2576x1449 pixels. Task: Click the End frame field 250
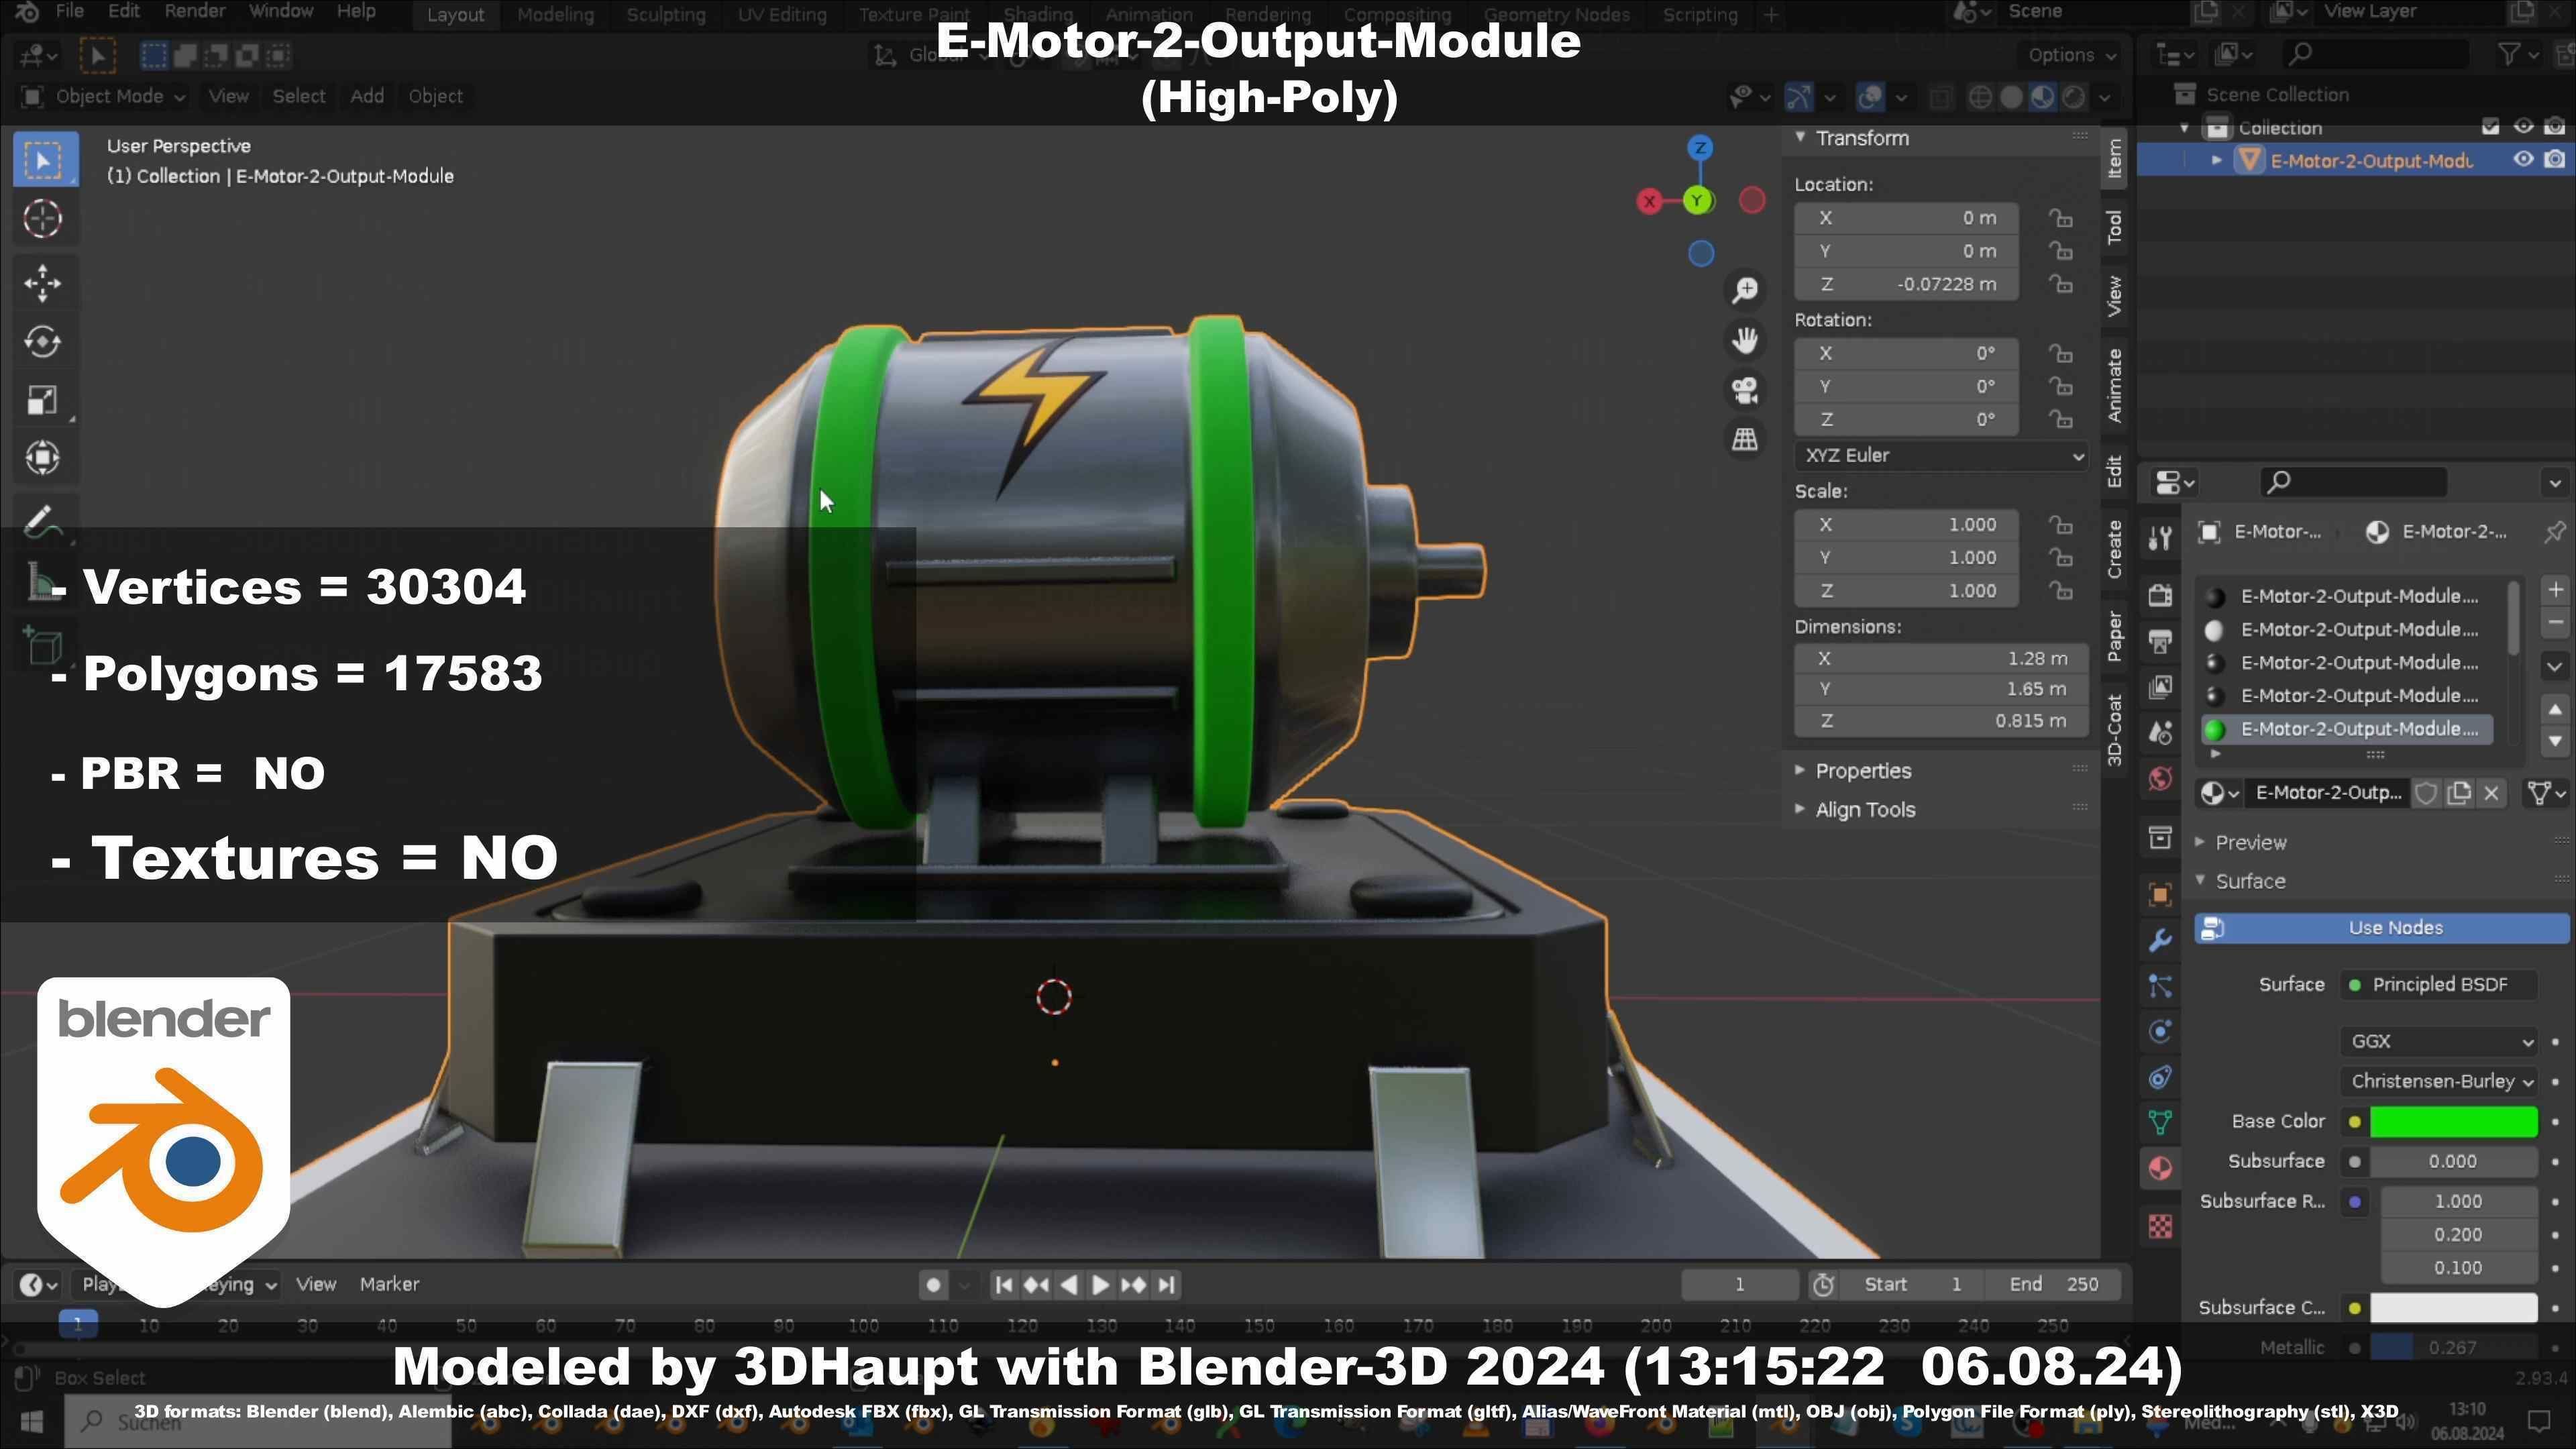click(2054, 1285)
